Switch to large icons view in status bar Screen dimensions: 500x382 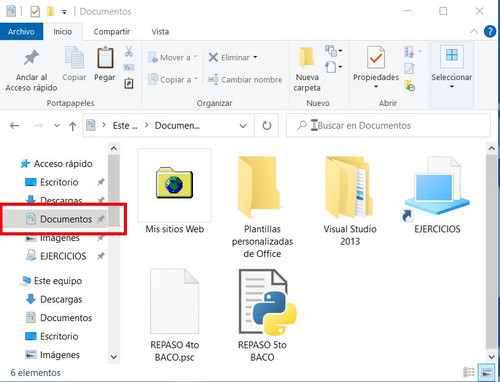point(486,372)
